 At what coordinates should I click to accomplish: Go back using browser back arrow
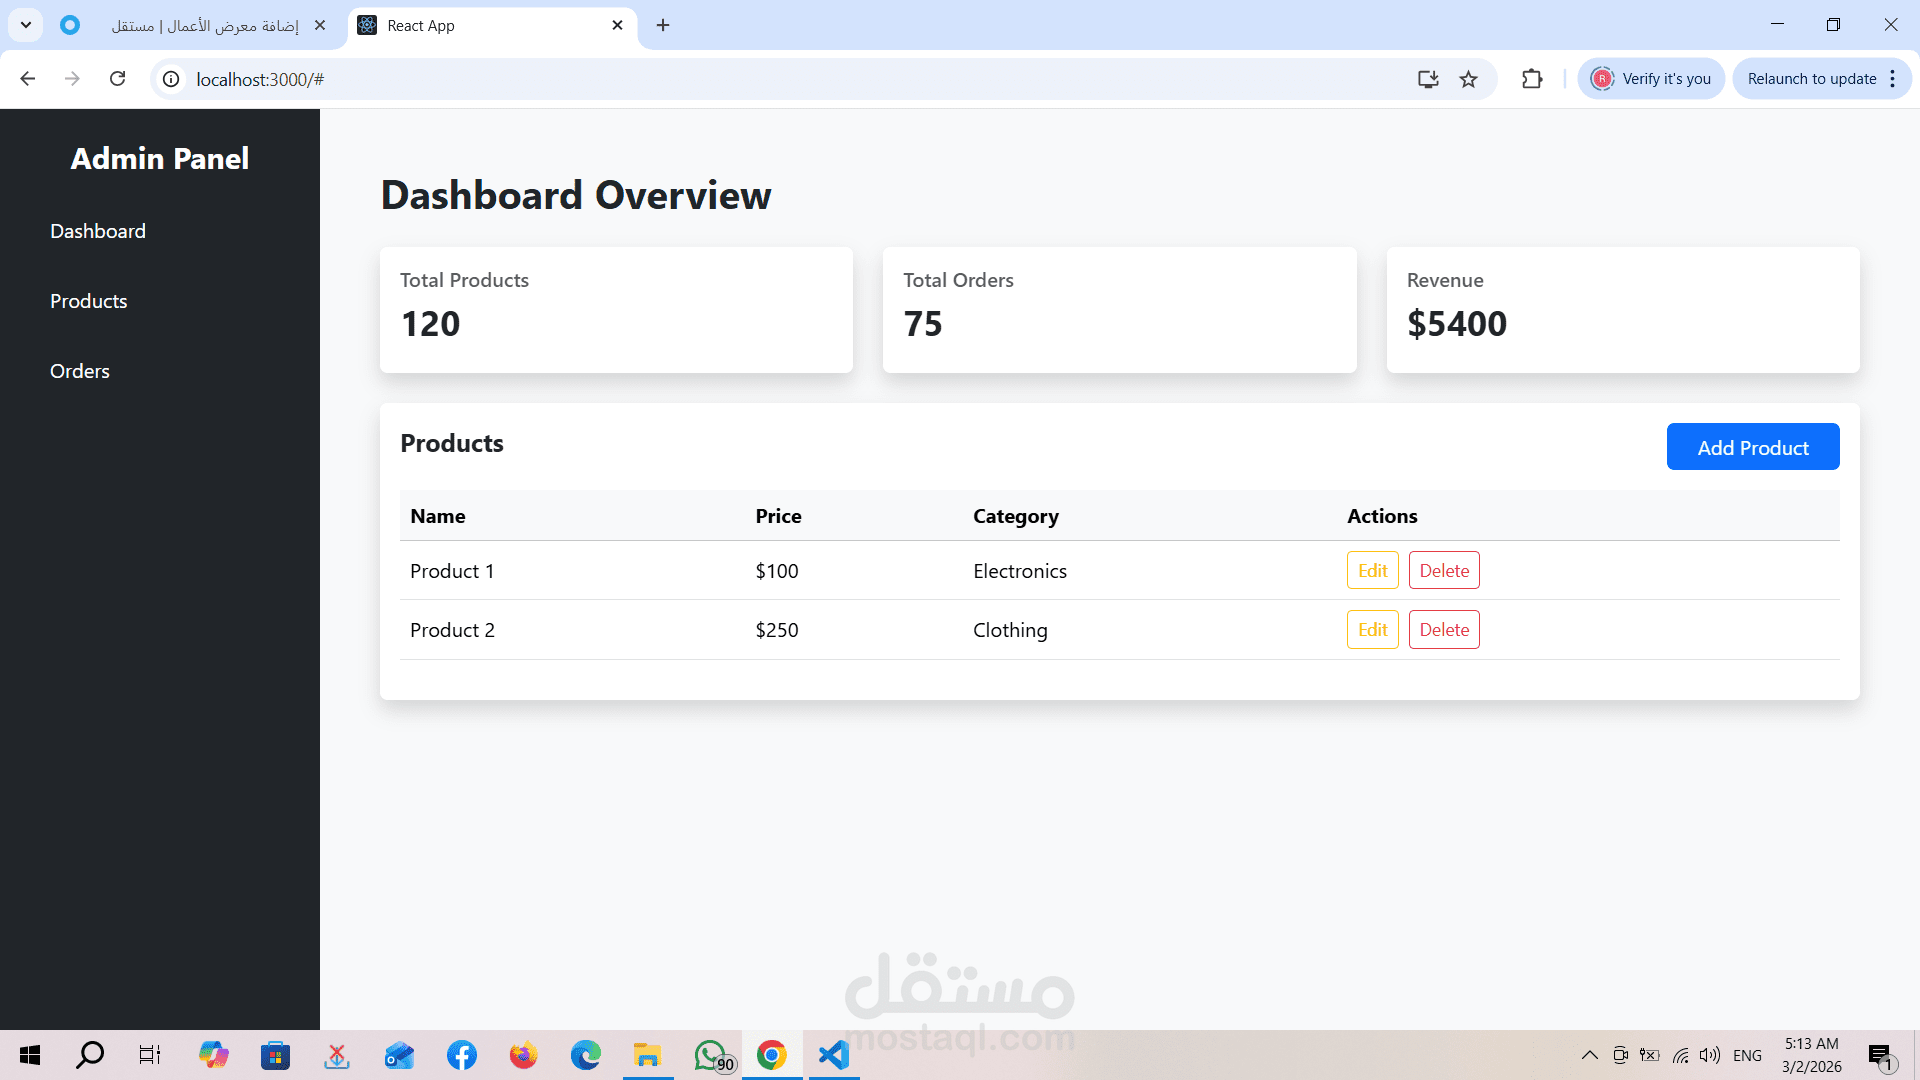pyautogui.click(x=28, y=79)
